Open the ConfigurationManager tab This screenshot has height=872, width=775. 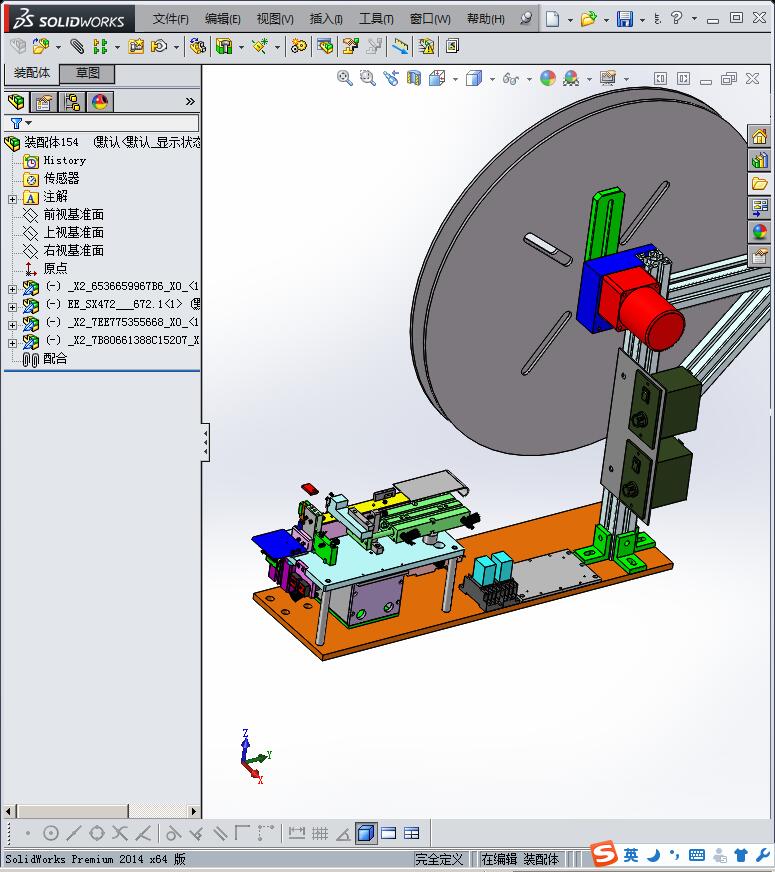click(x=72, y=102)
